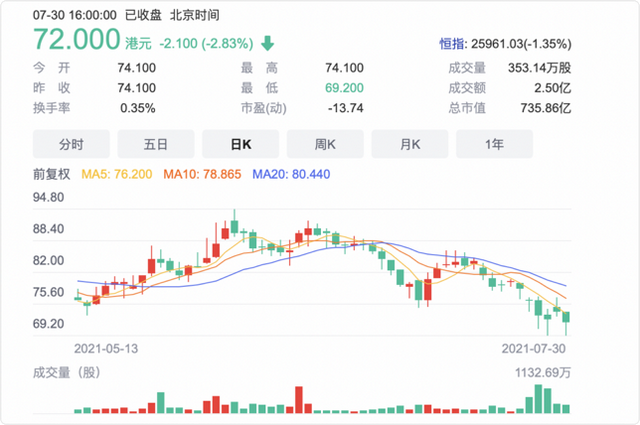Click the 成交量 value 353.14万股
Image resolution: width=640 pixels, height=425 pixels.
tap(539, 68)
